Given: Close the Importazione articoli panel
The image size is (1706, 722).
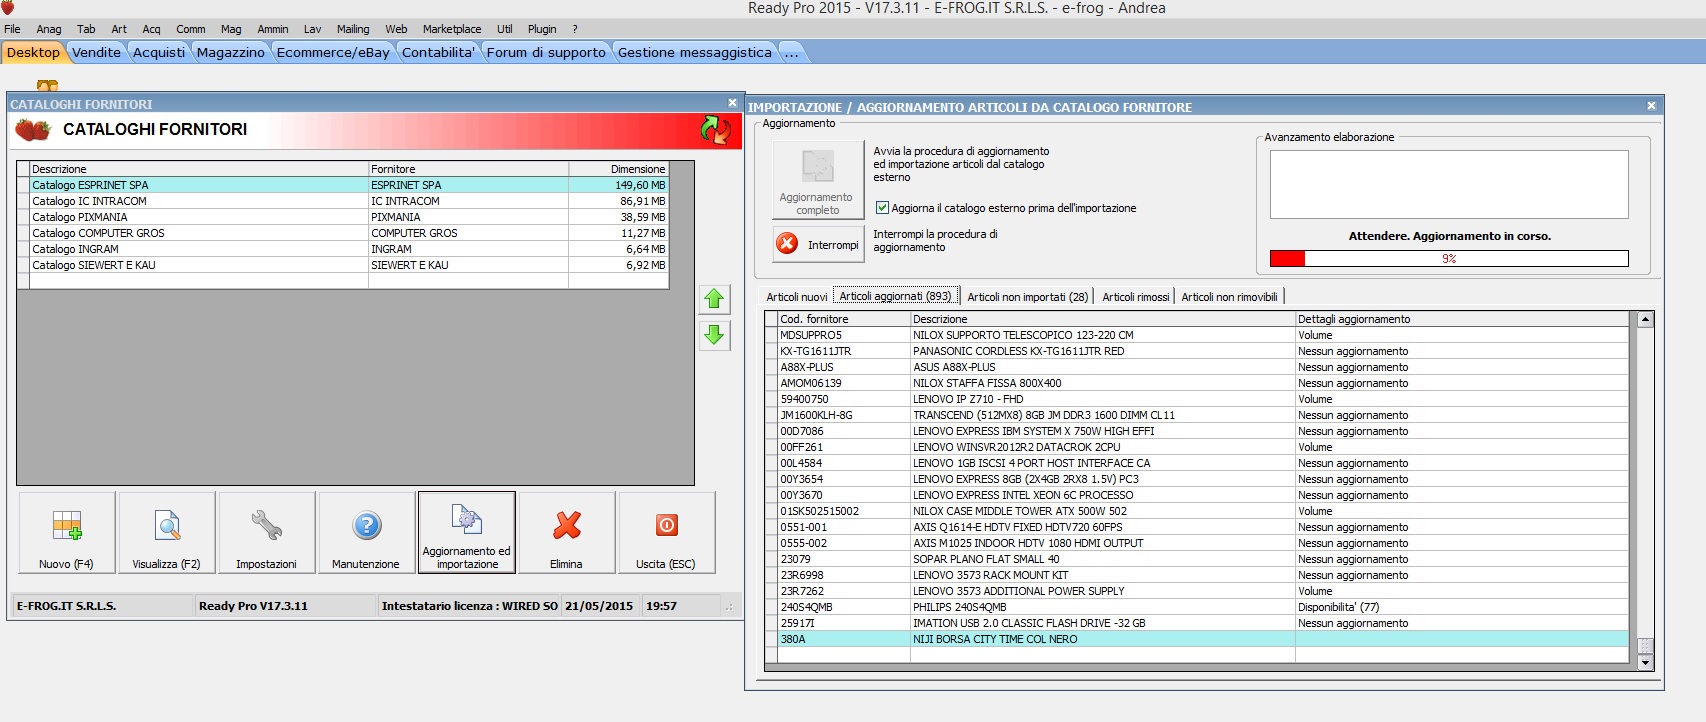Looking at the screenshot, I should (x=1651, y=106).
